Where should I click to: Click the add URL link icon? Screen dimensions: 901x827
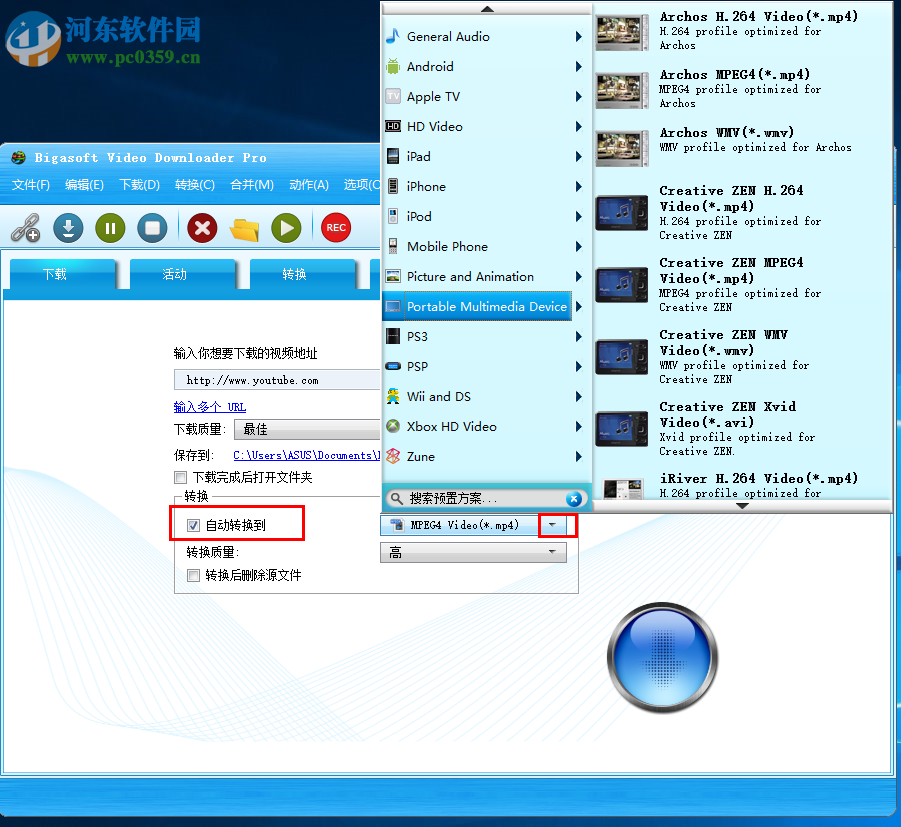pos(25,228)
